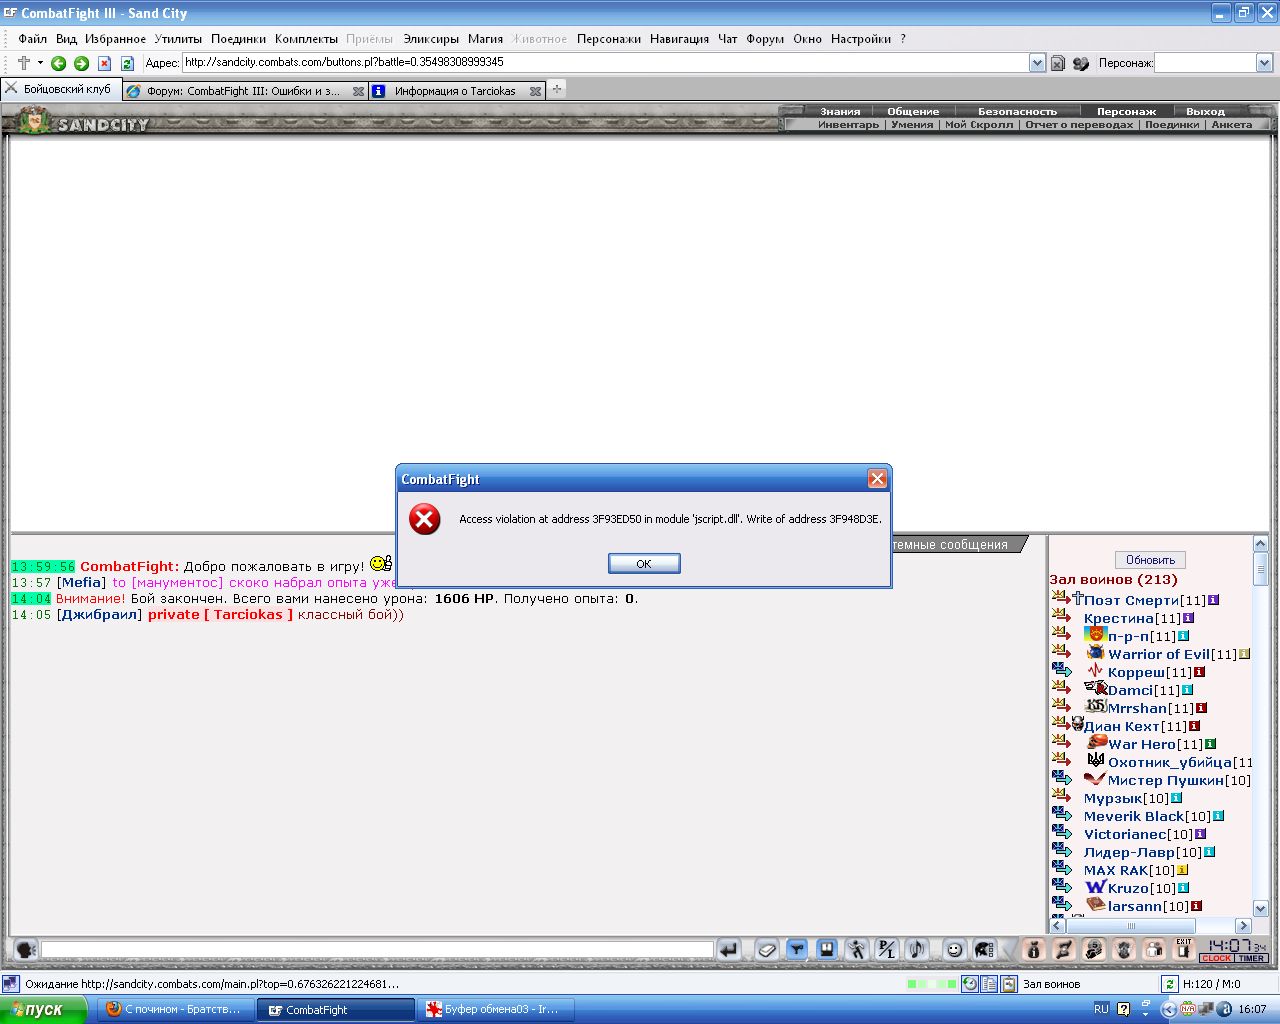Close the Информация о Tarciokas tab

[x=535, y=91]
